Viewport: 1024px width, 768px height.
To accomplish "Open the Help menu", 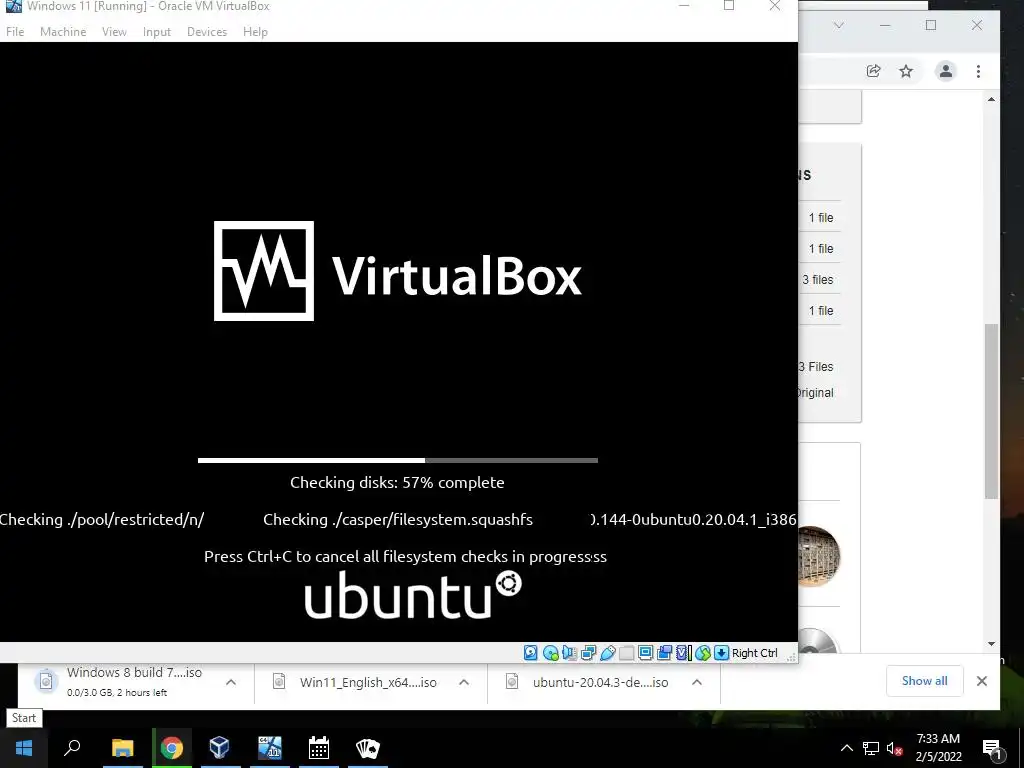I will 255,31.
